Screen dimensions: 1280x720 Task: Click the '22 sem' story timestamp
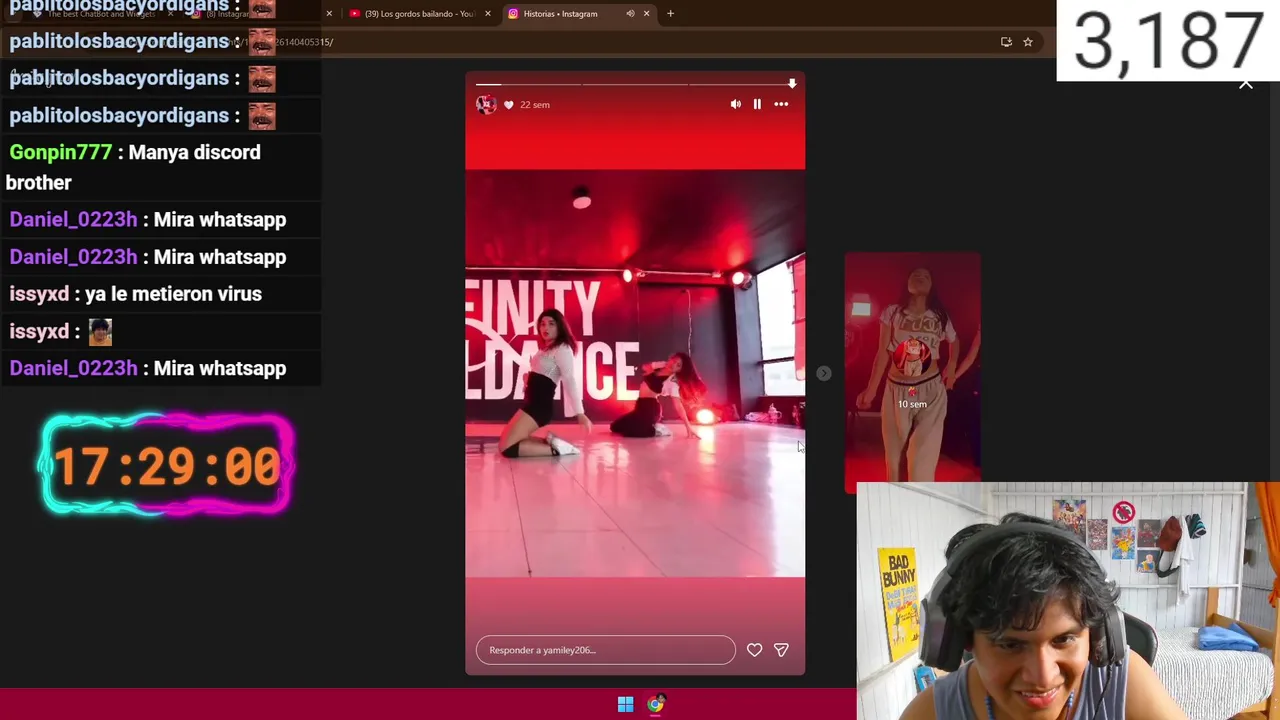coord(535,105)
